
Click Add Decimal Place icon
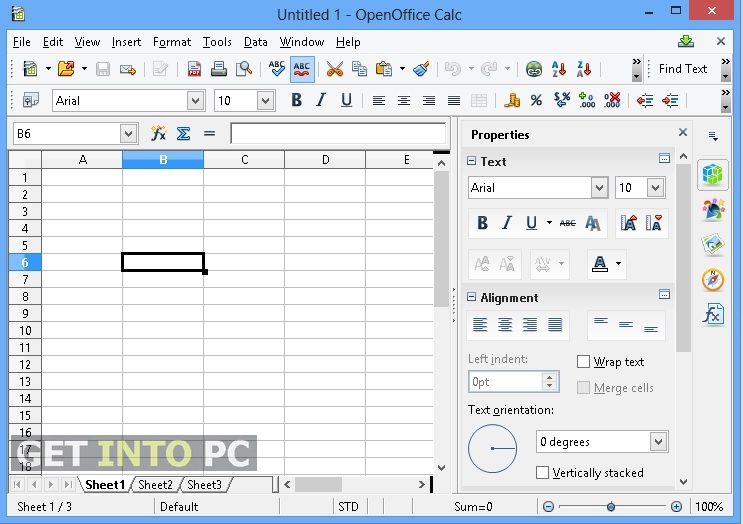pyautogui.click(x=587, y=100)
